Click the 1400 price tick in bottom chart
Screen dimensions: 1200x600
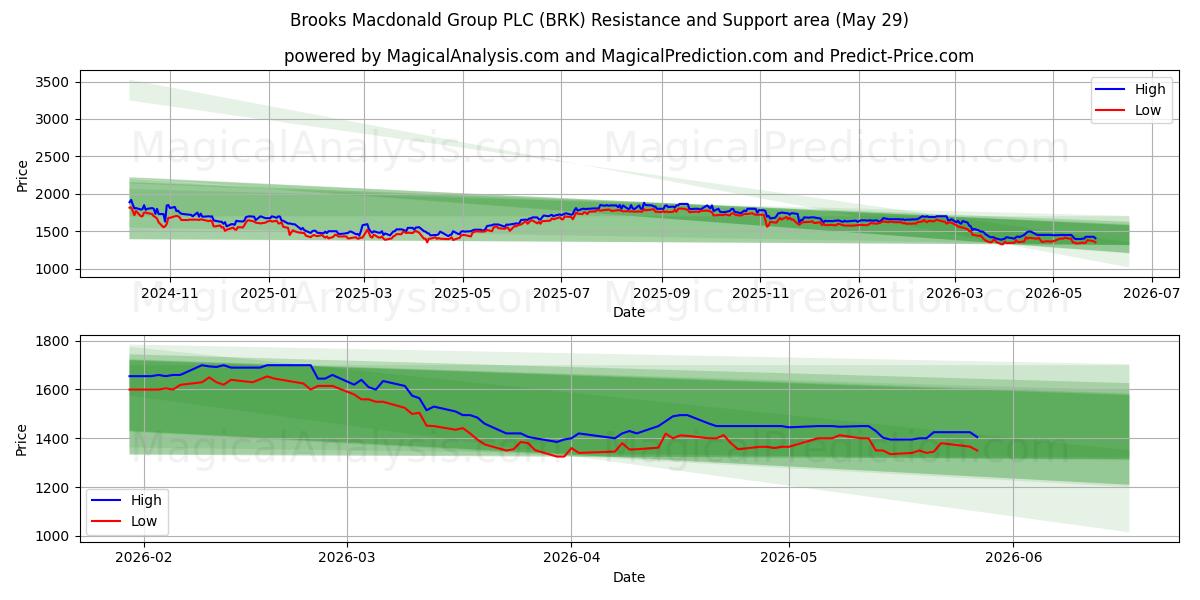tap(53, 439)
